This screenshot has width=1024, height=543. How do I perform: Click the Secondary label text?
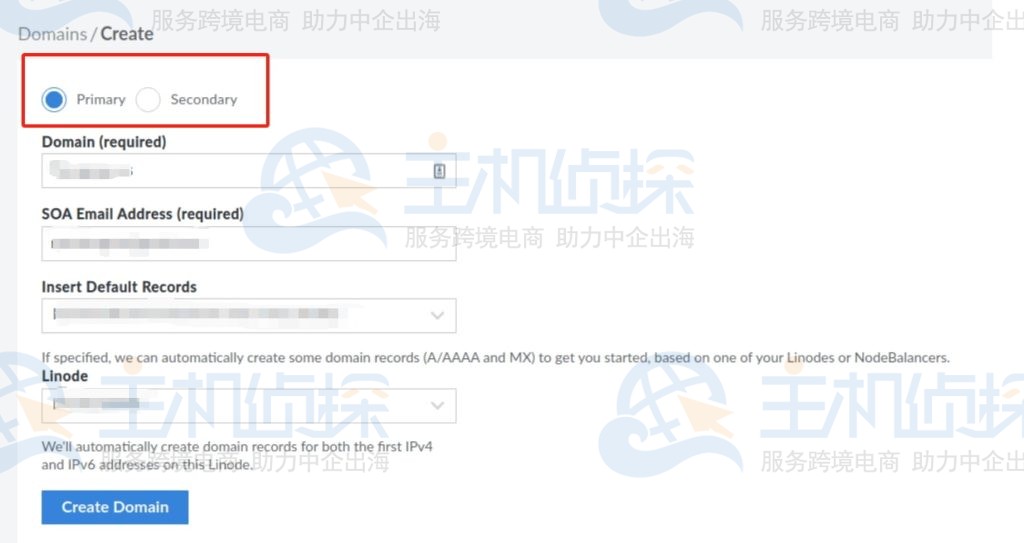pos(204,99)
